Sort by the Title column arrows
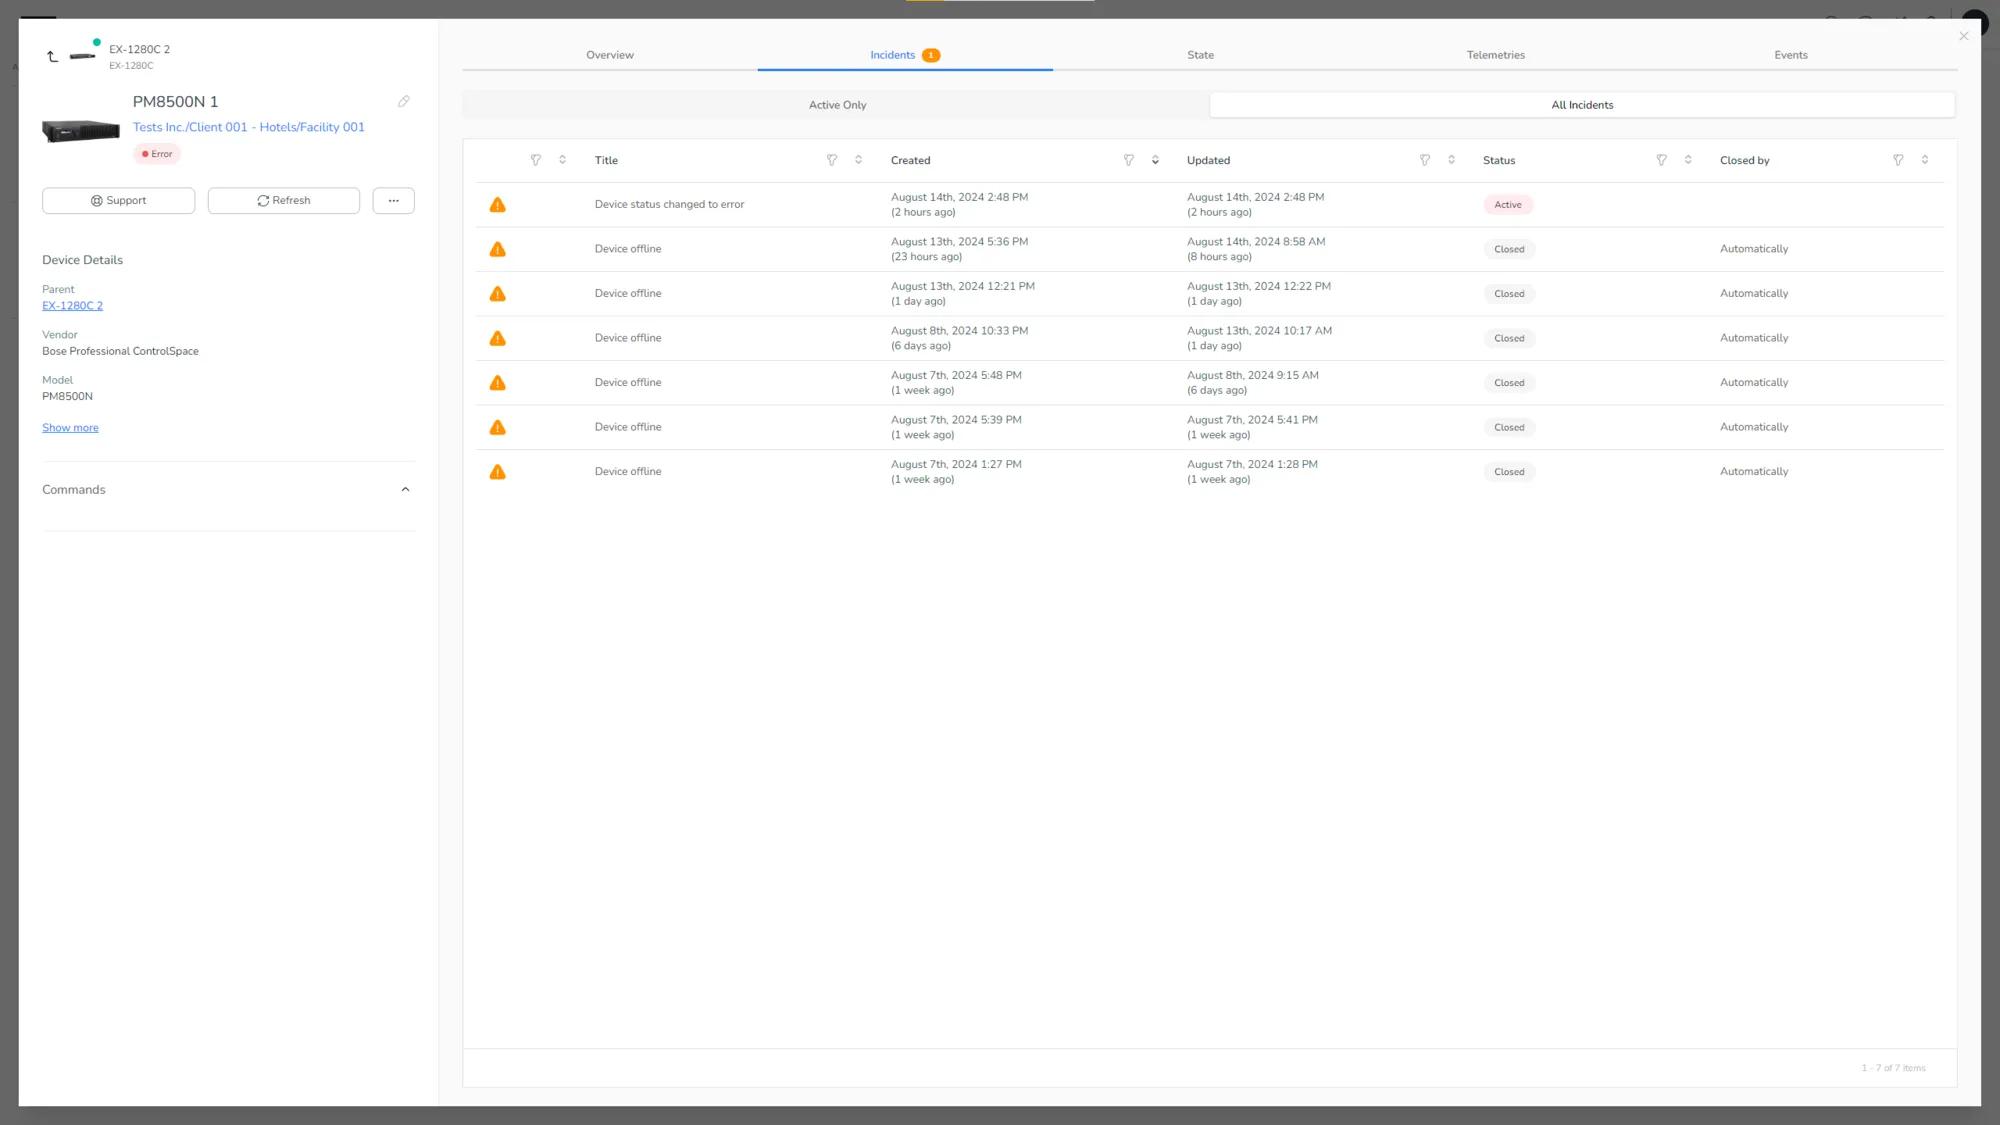 pos(858,160)
